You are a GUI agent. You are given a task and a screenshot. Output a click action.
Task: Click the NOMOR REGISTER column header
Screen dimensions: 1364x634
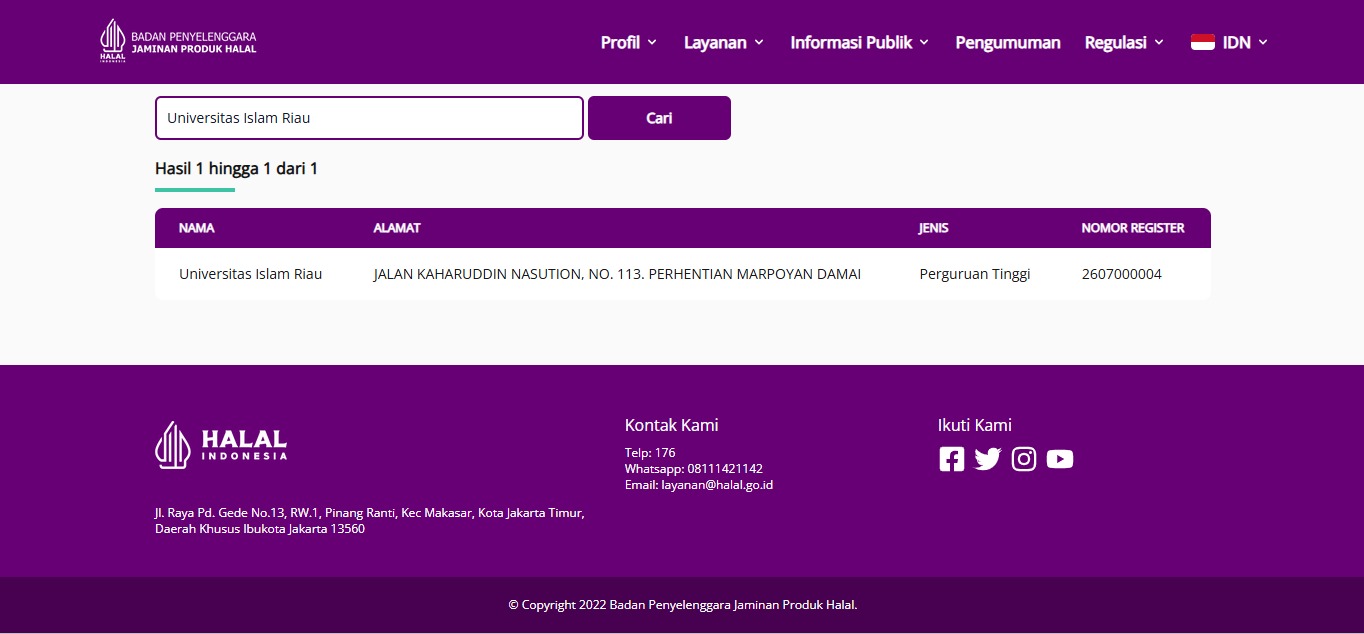coord(1133,228)
